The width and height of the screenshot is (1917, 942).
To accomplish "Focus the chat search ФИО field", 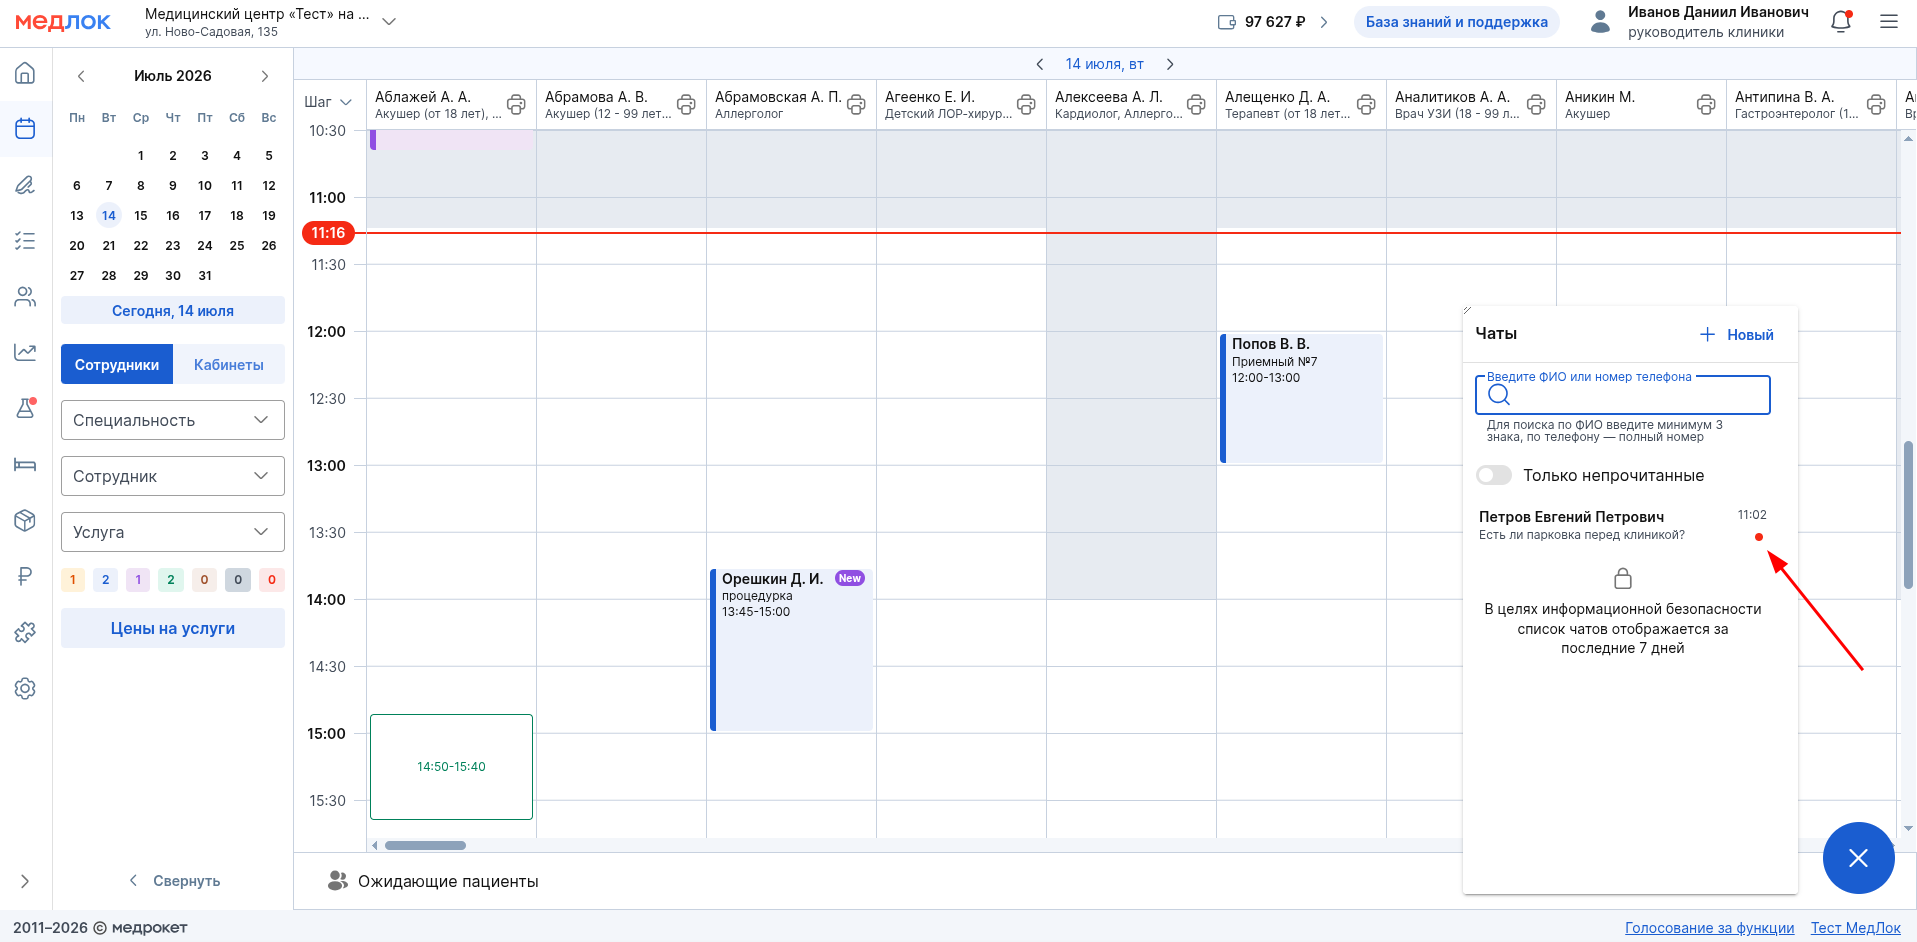I will point(1622,395).
